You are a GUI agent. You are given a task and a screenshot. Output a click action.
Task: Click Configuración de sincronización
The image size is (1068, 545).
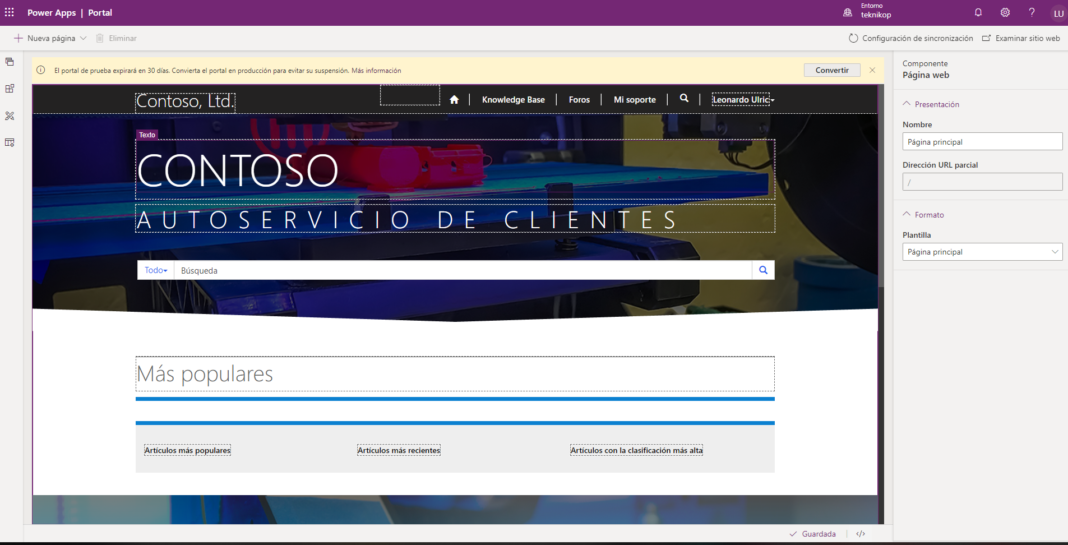click(x=911, y=38)
